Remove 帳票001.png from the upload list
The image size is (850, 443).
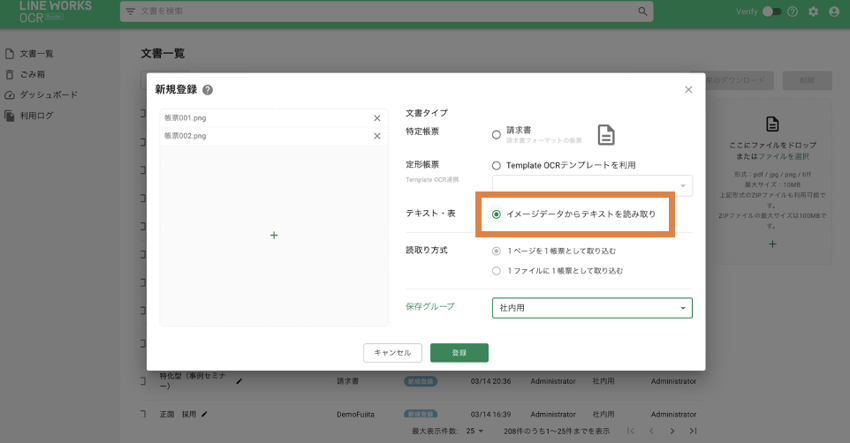377,118
